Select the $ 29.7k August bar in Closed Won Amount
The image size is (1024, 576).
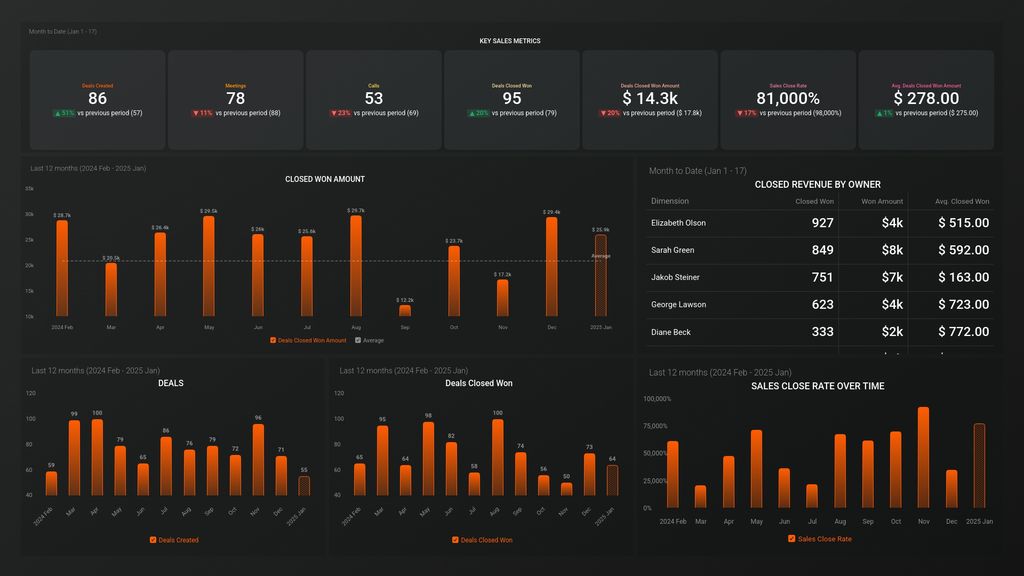[x=356, y=266]
